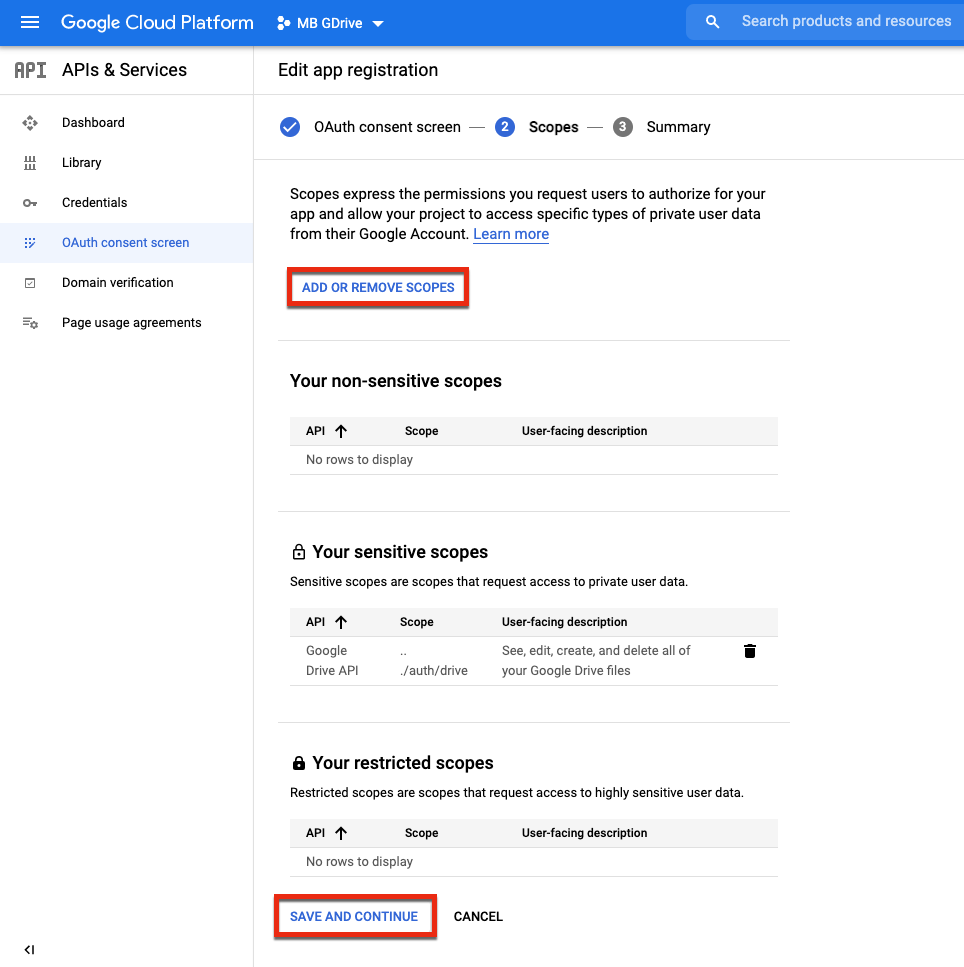Click ADD OR REMOVE SCOPES
This screenshot has height=967, width=964.
coord(378,287)
